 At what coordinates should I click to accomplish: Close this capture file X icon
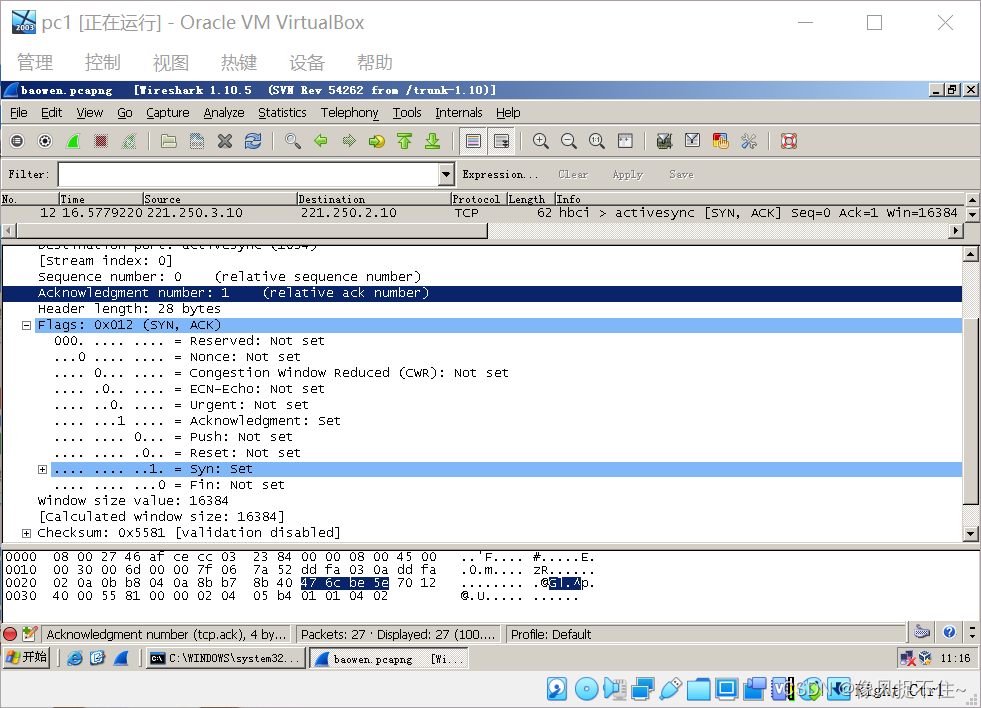225,141
